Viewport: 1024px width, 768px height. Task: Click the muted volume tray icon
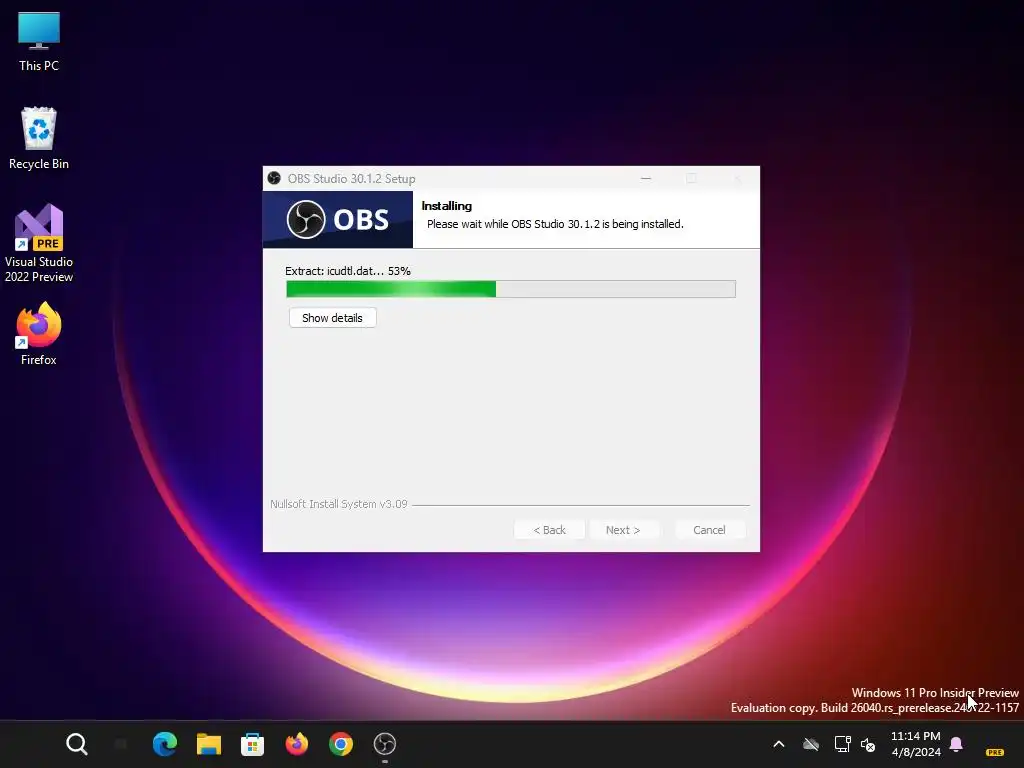tap(868, 744)
